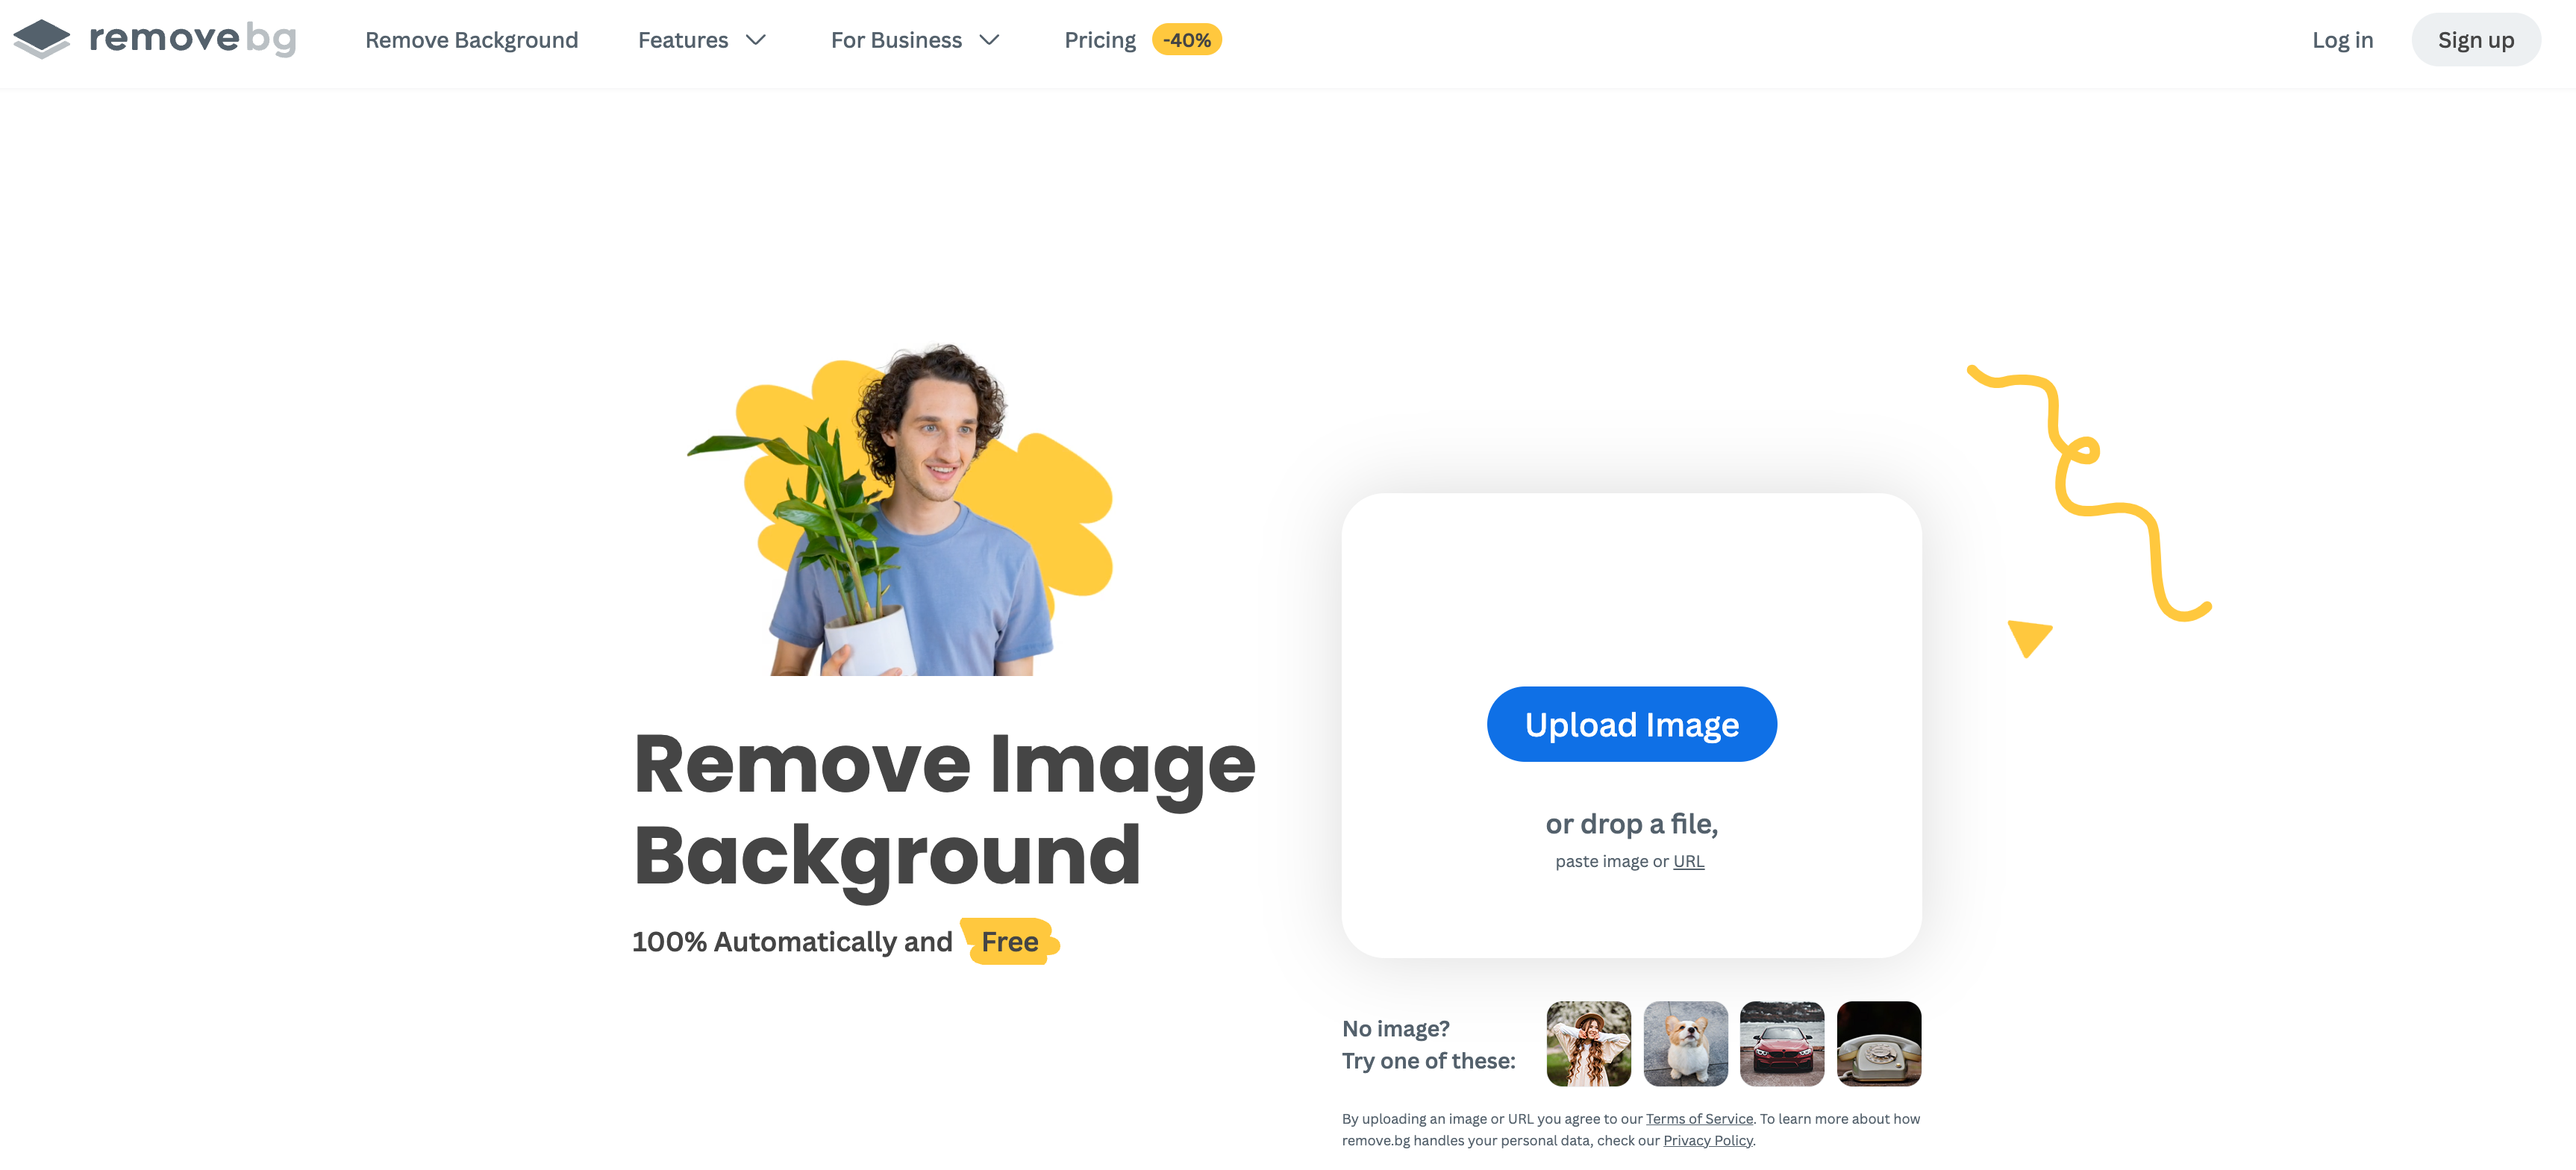Click the Terms of Service link

pos(1698,1118)
